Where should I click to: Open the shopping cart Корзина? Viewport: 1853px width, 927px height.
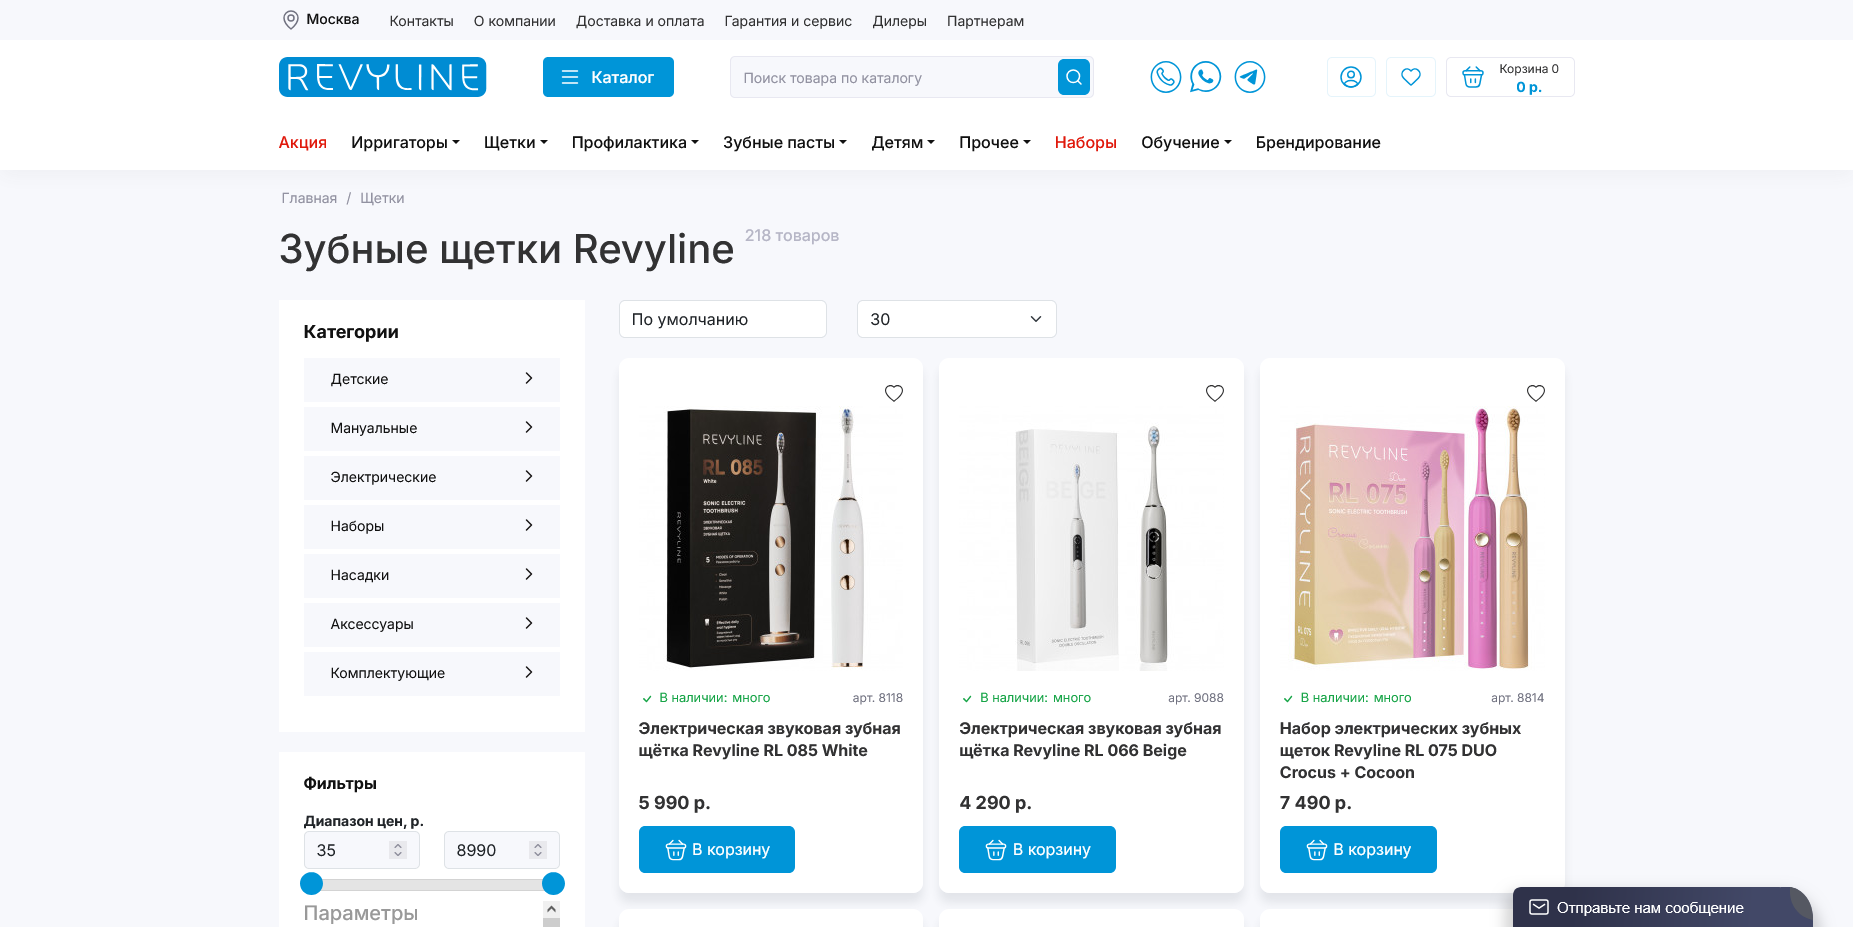click(1510, 77)
